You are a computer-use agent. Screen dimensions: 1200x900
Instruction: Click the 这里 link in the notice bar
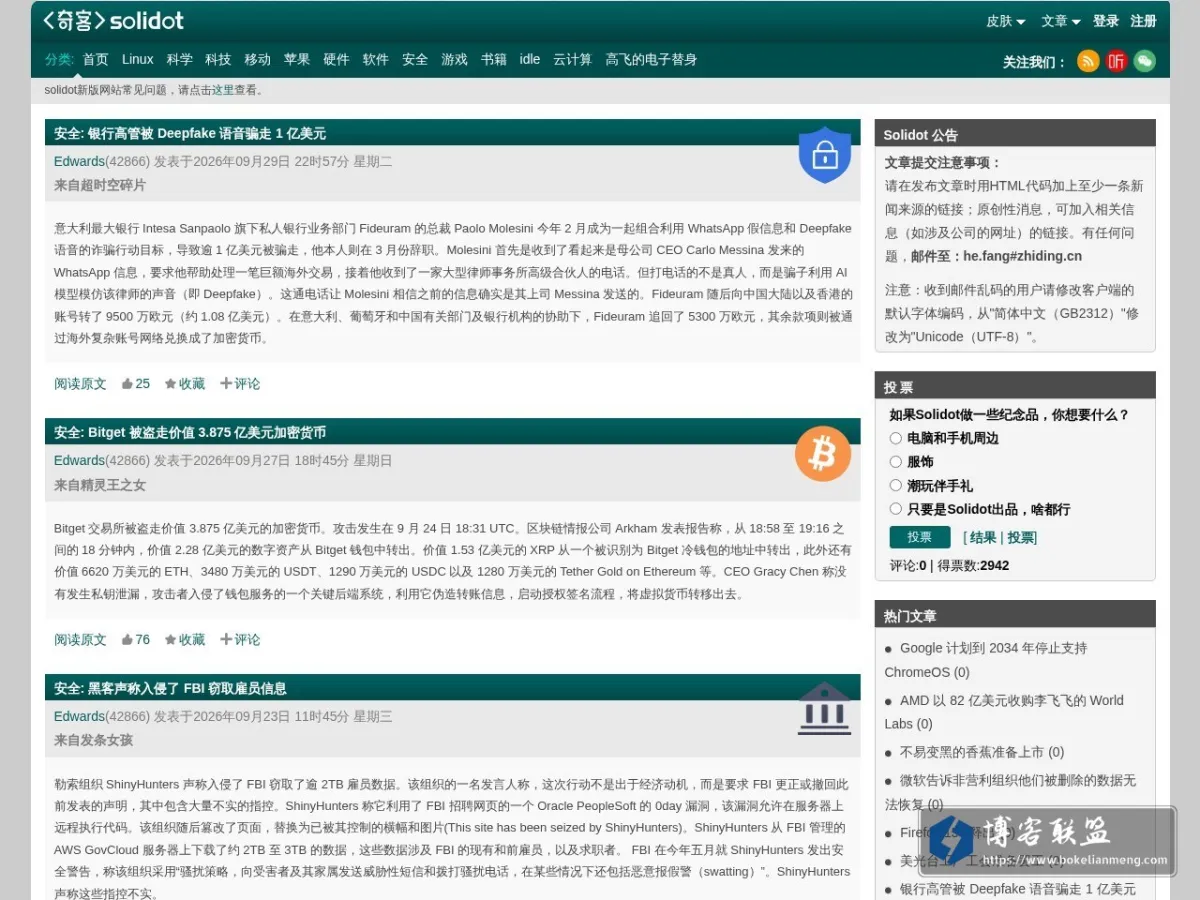point(223,90)
